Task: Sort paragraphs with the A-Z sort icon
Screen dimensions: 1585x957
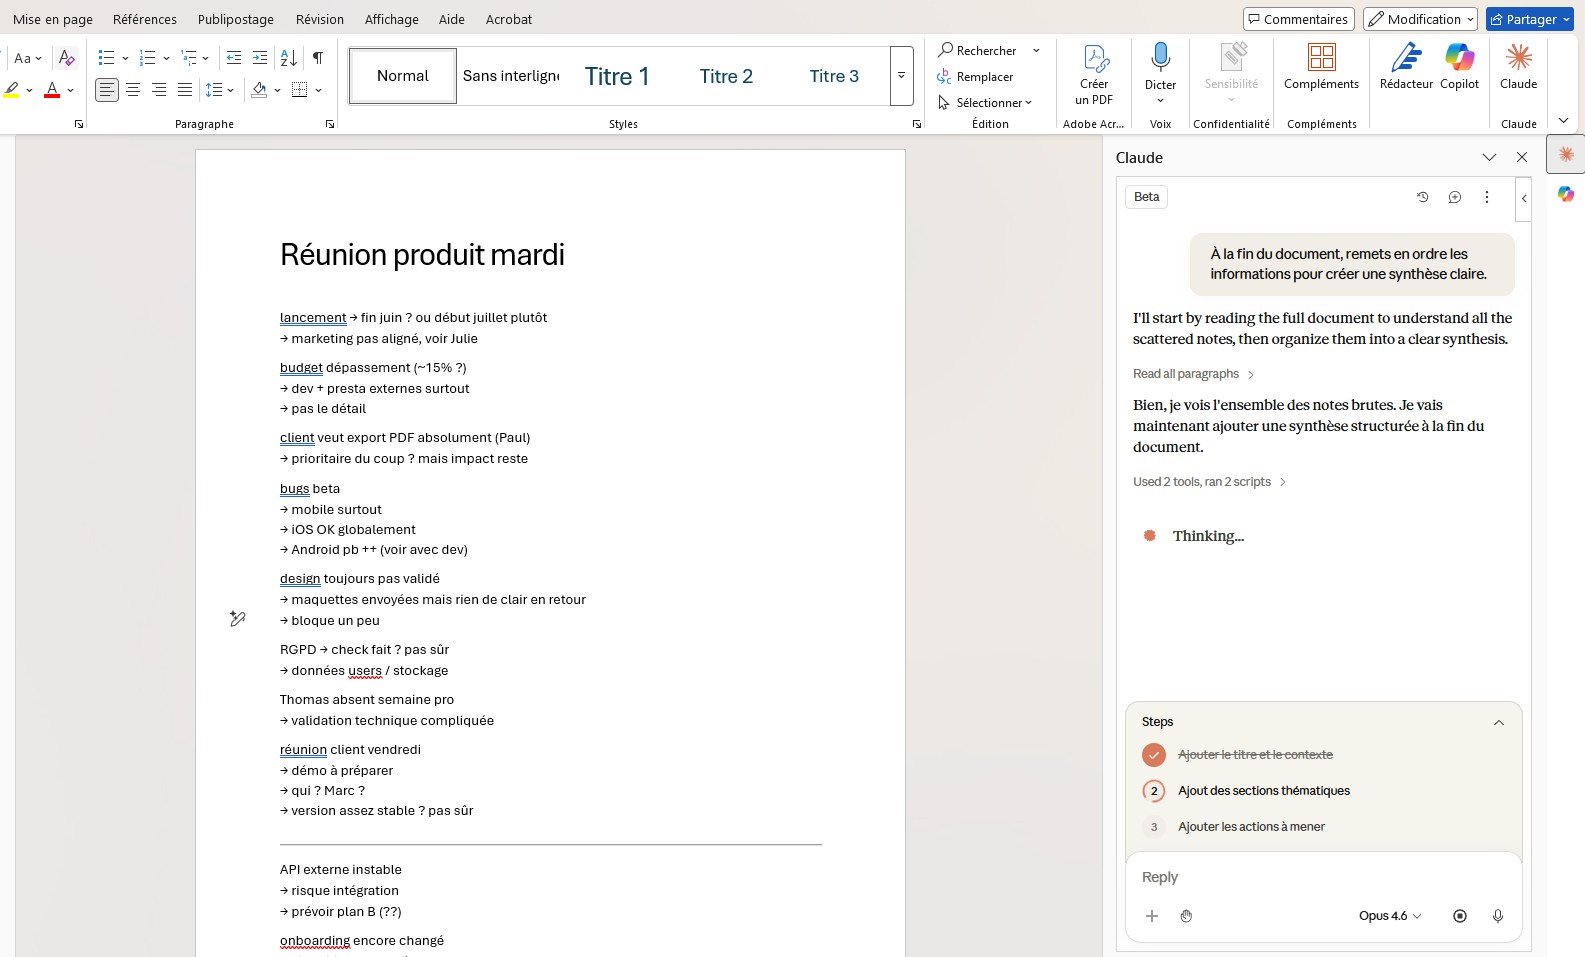Action: [x=288, y=58]
